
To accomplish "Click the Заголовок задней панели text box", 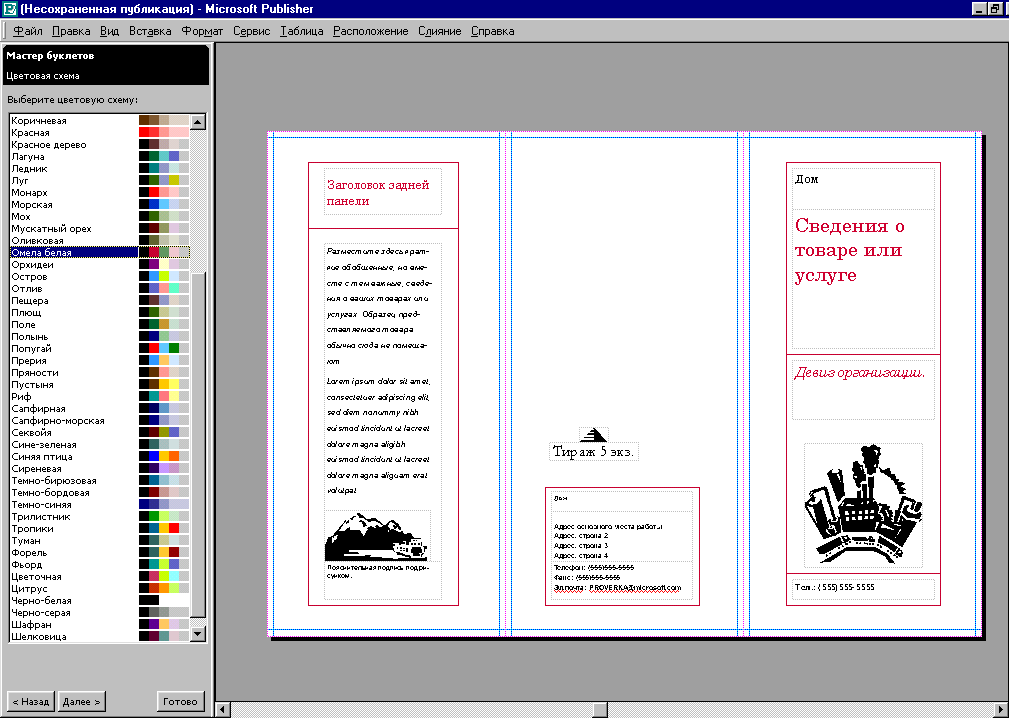I will (382, 194).
